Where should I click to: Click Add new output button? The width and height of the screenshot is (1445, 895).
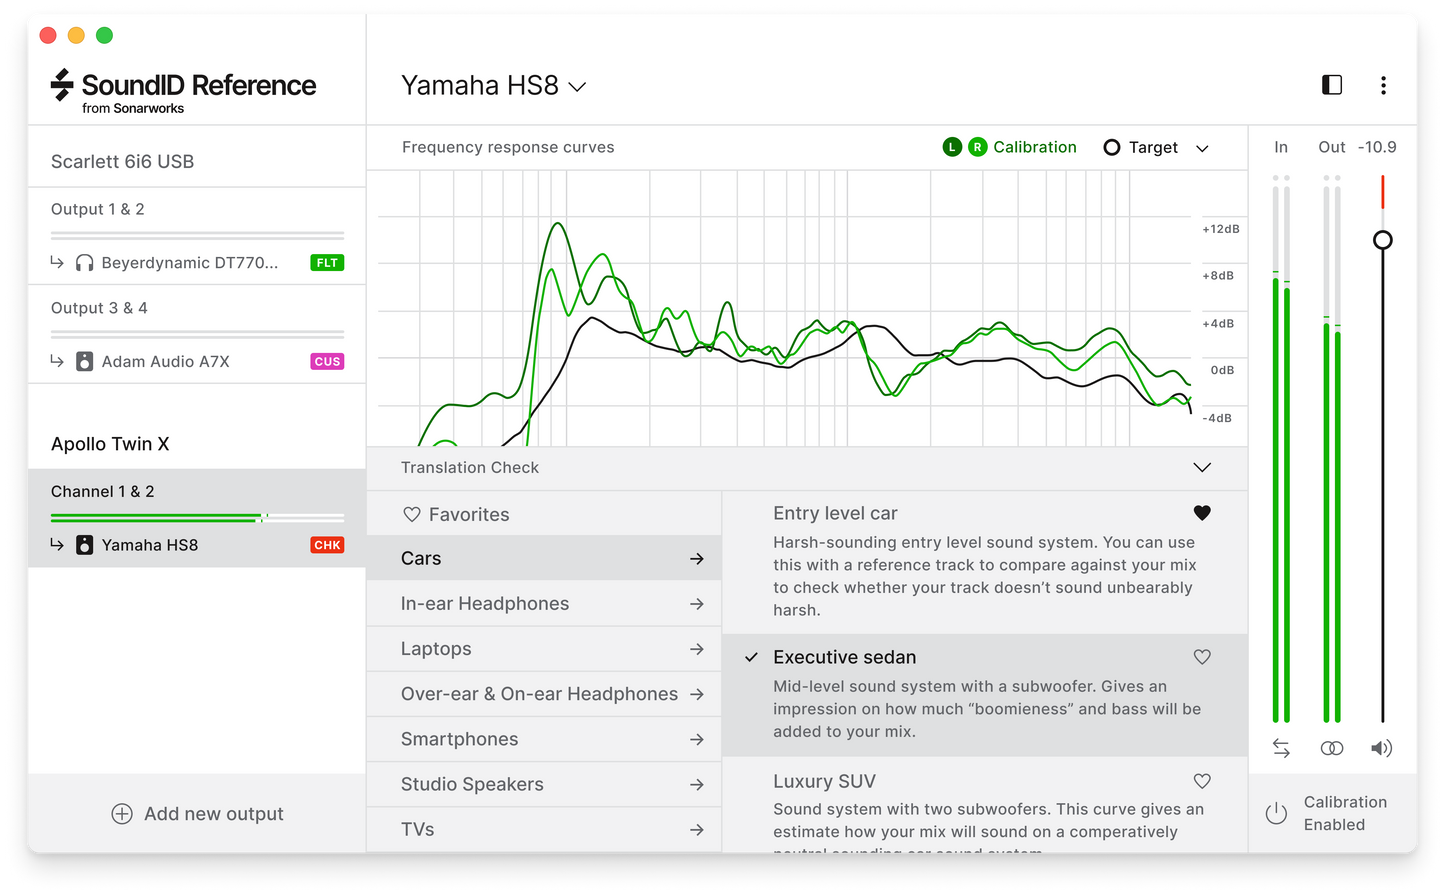pyautogui.click(x=197, y=814)
